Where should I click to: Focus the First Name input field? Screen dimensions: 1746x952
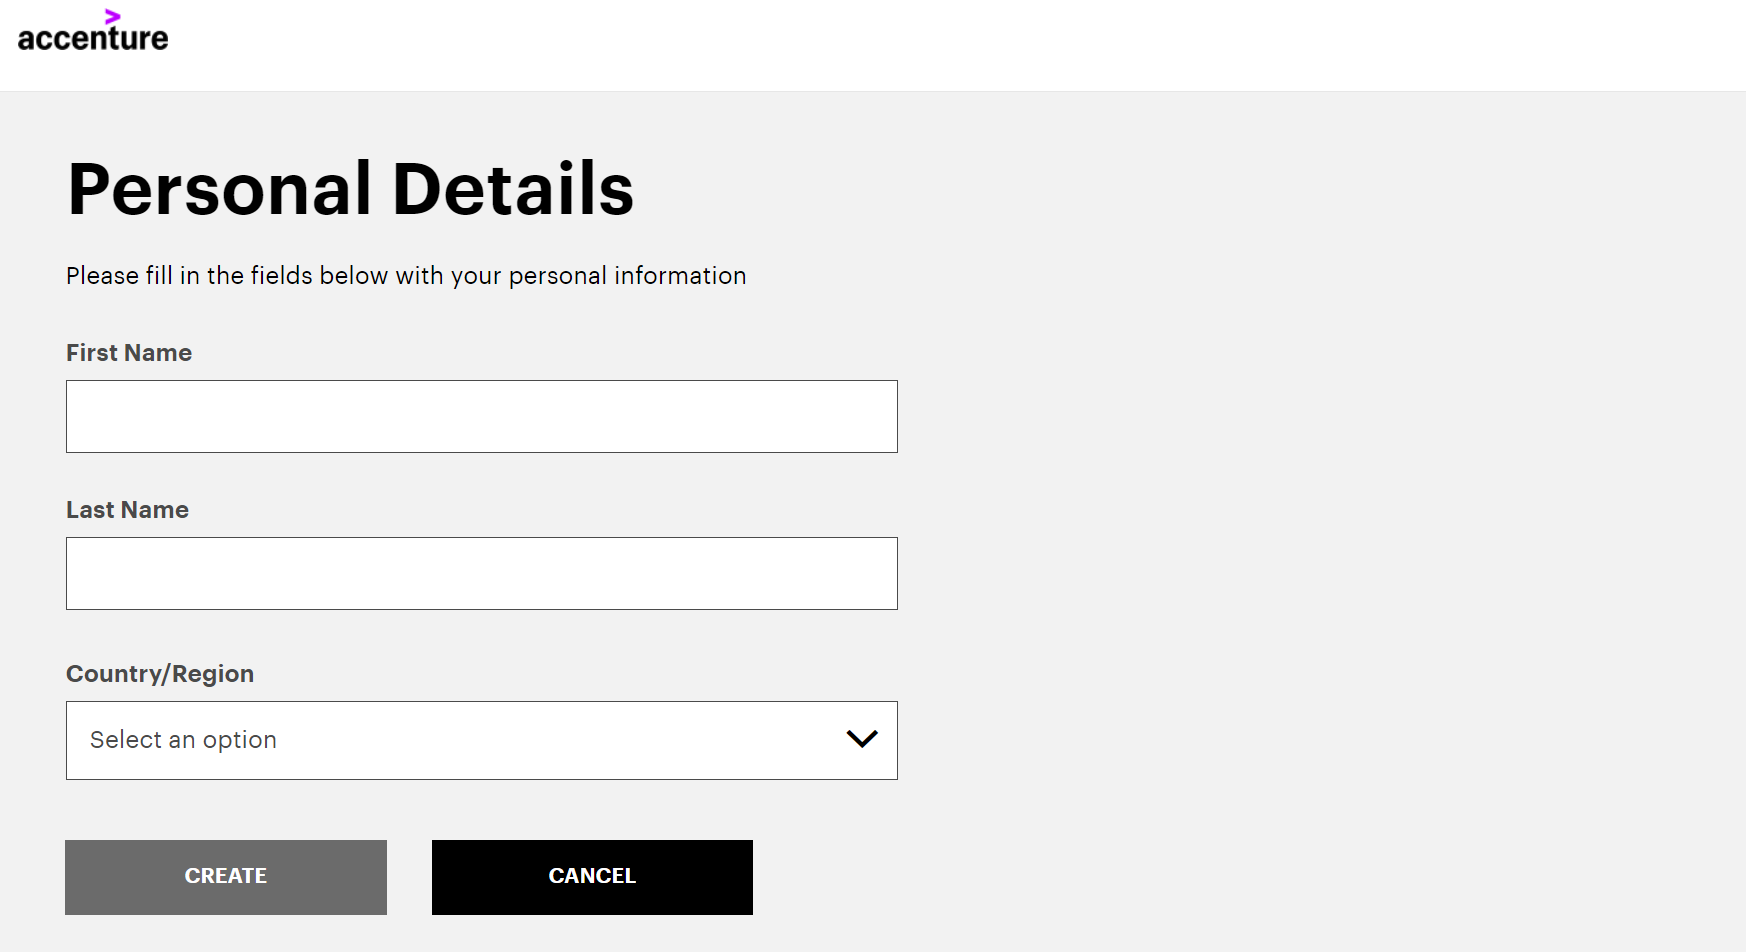coord(482,416)
